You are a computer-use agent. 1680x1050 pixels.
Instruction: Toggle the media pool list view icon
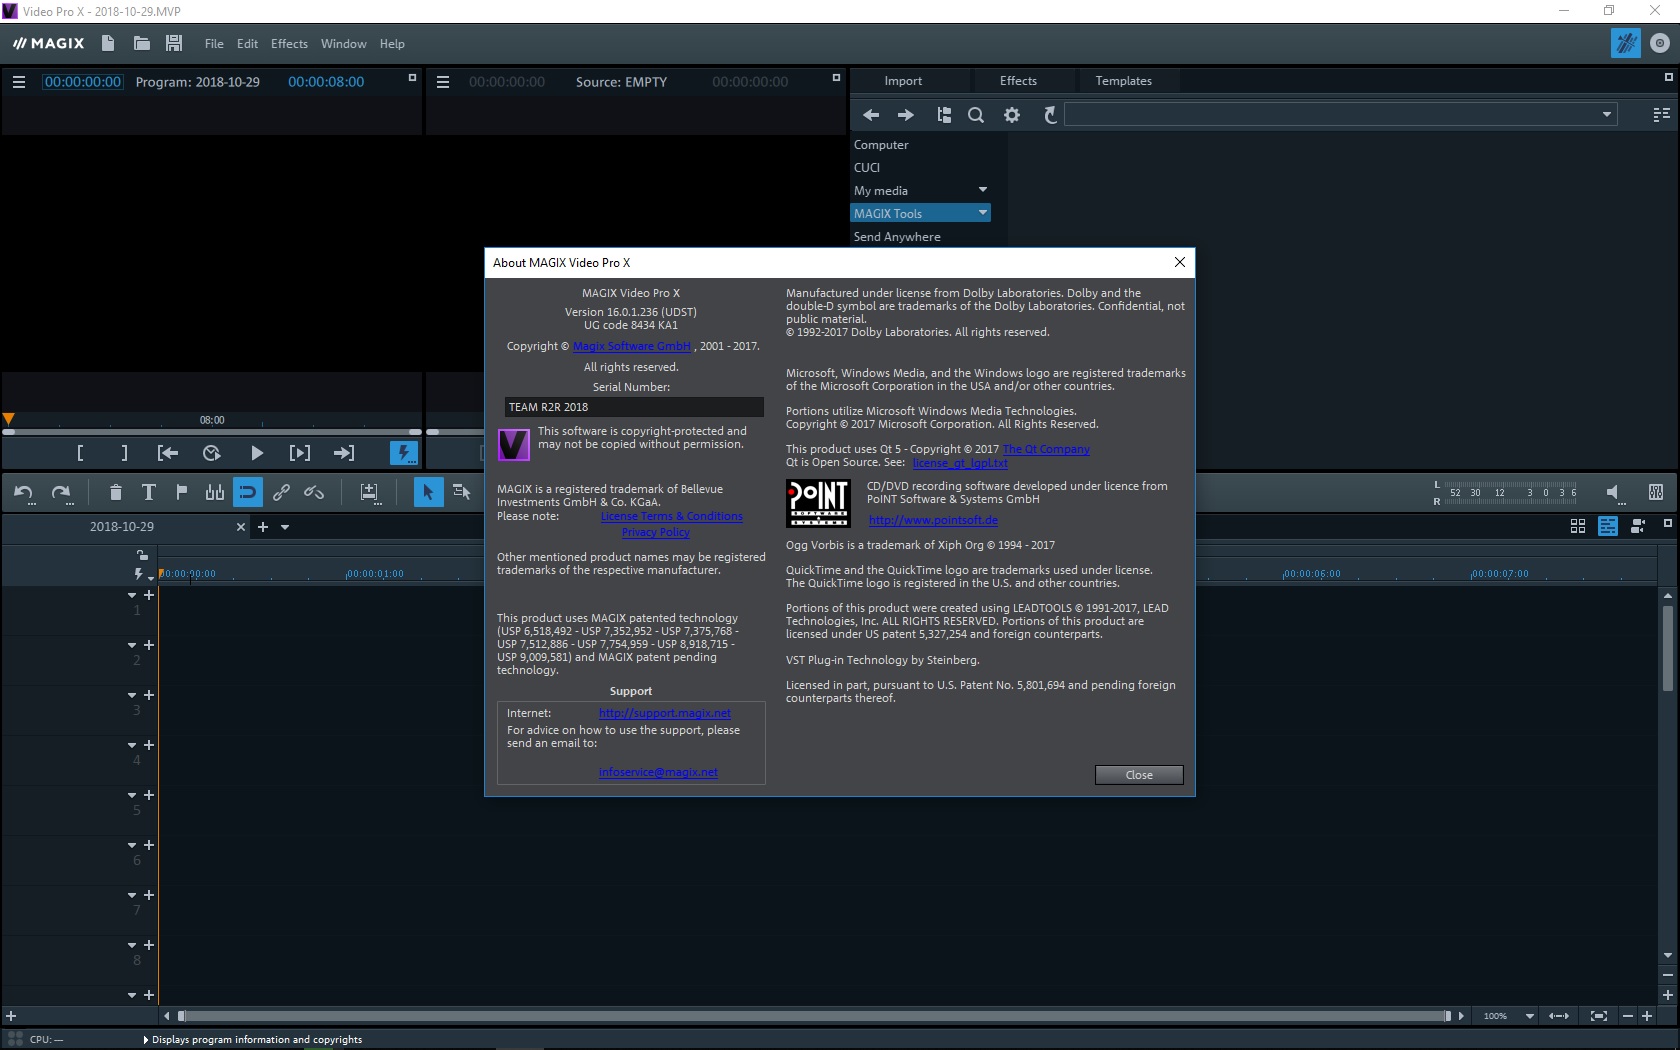[x=1661, y=115]
